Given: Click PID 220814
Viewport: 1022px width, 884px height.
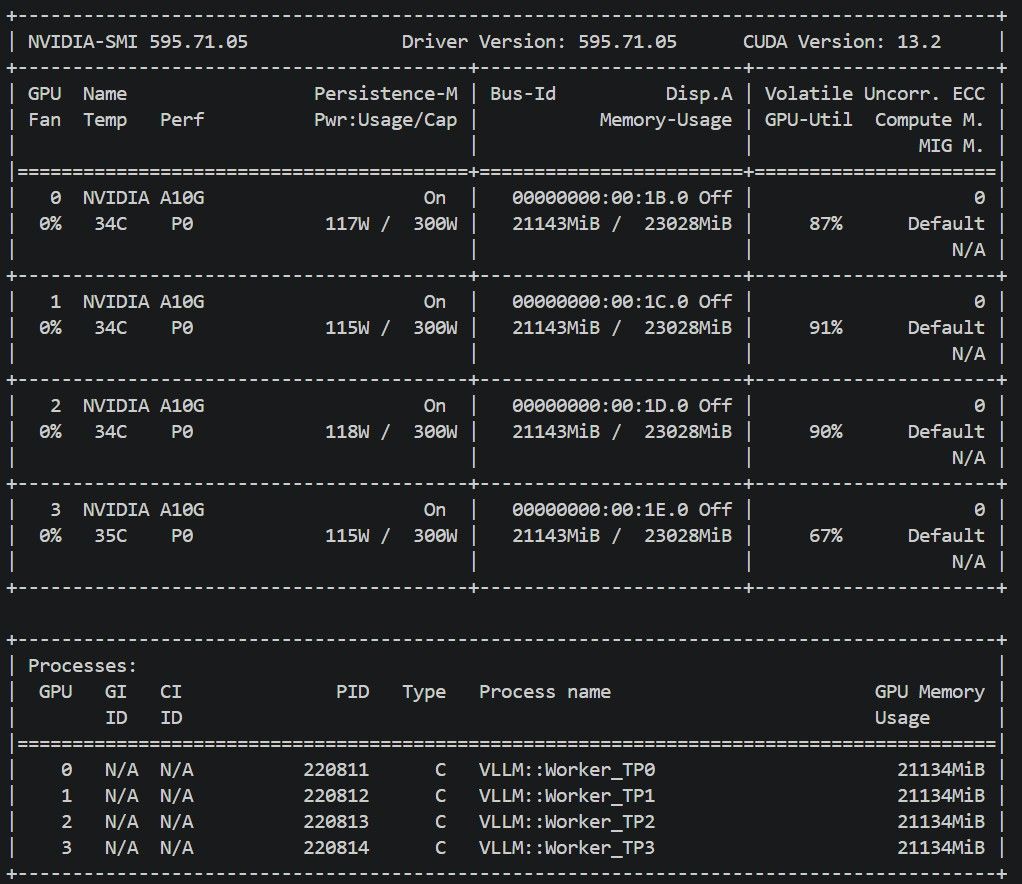Looking at the screenshot, I should [x=336, y=848].
